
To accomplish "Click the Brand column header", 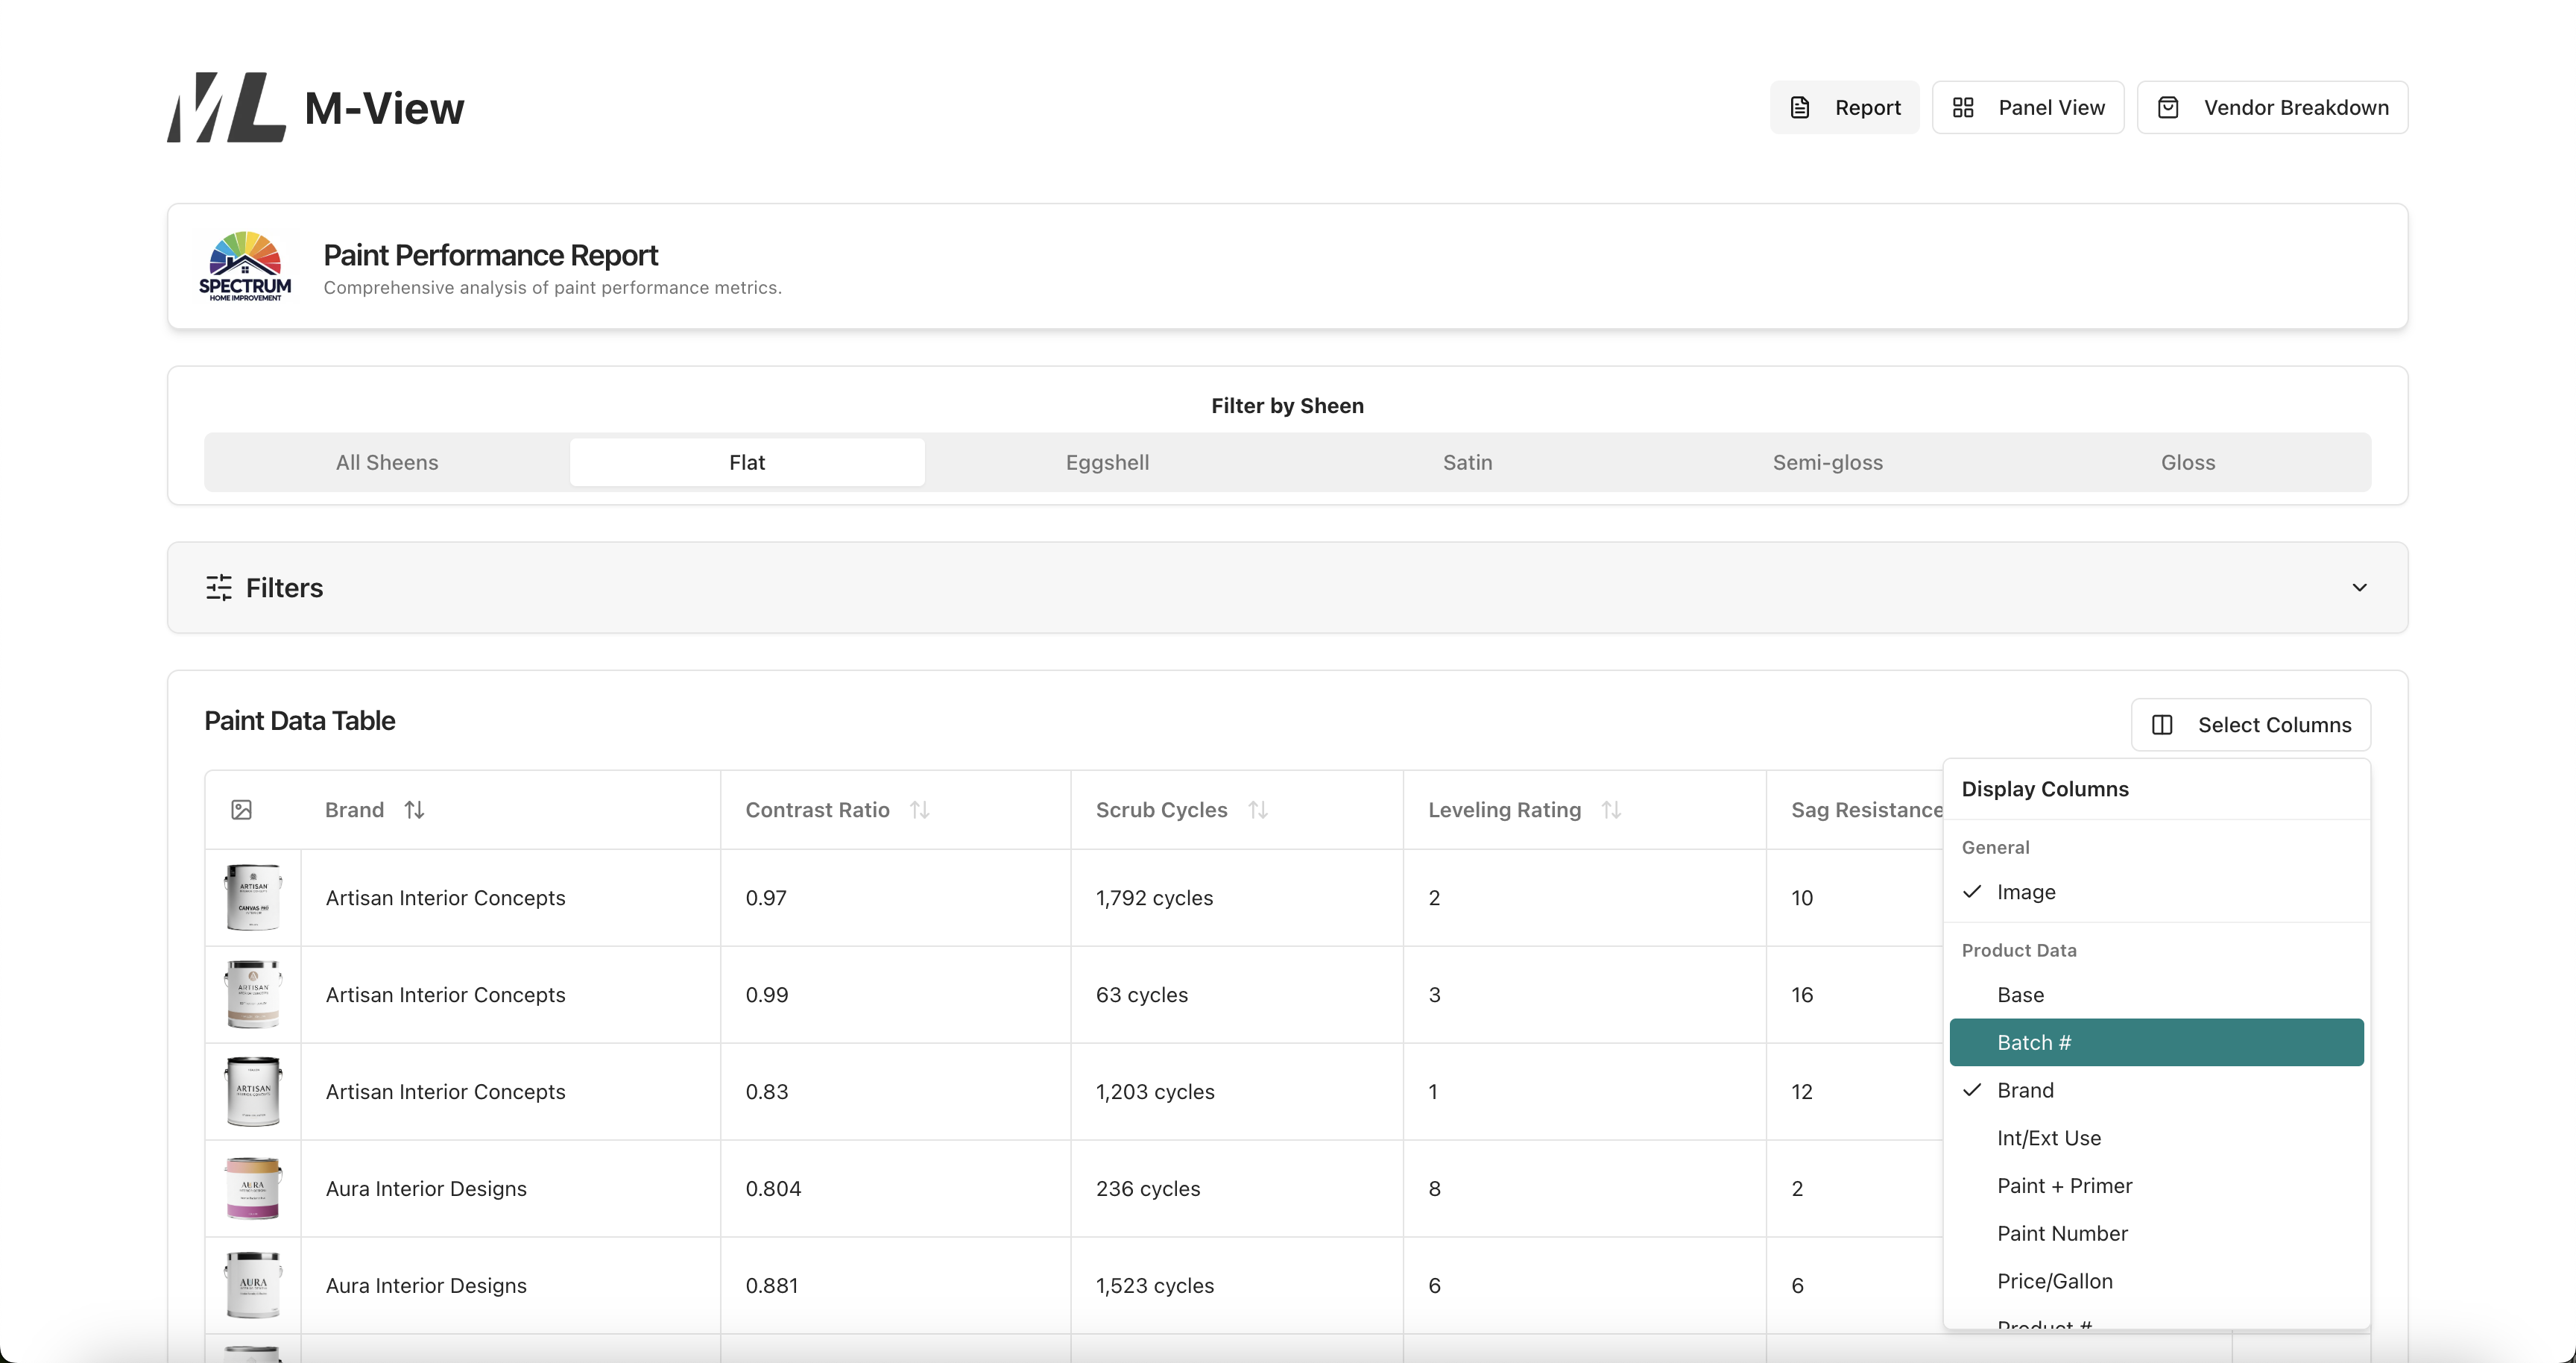I will (354, 809).
